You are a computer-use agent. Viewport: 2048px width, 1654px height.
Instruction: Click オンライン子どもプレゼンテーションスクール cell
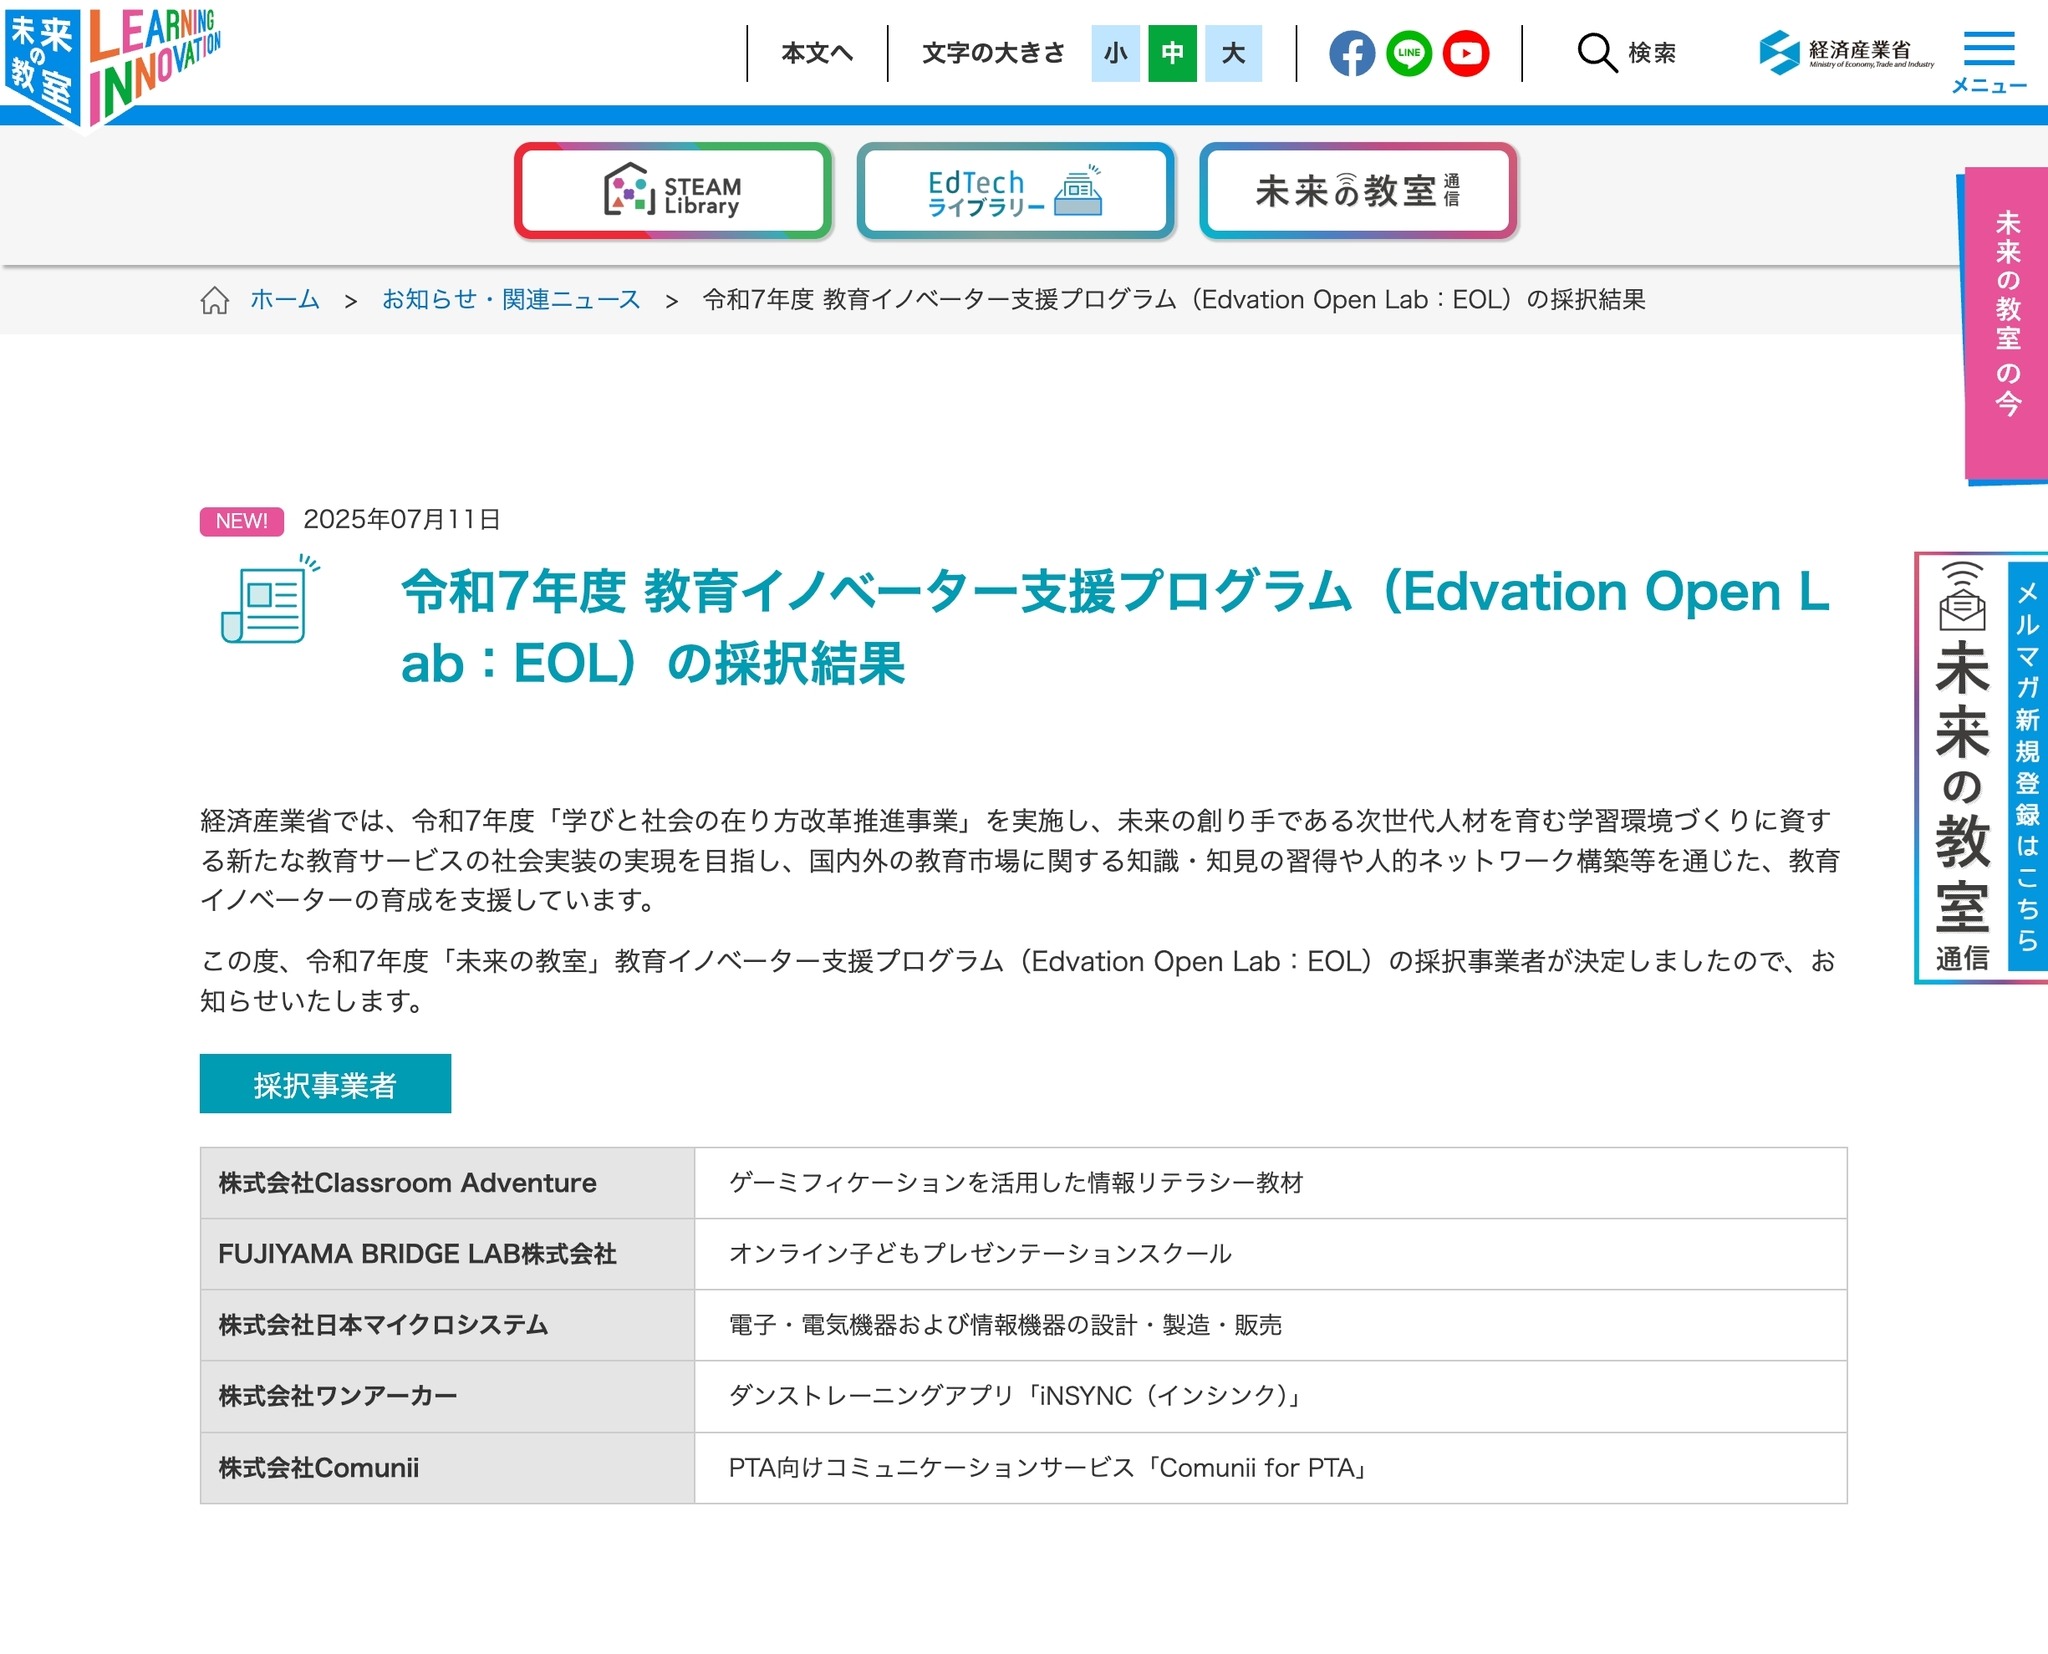pyautogui.click(x=1270, y=1254)
